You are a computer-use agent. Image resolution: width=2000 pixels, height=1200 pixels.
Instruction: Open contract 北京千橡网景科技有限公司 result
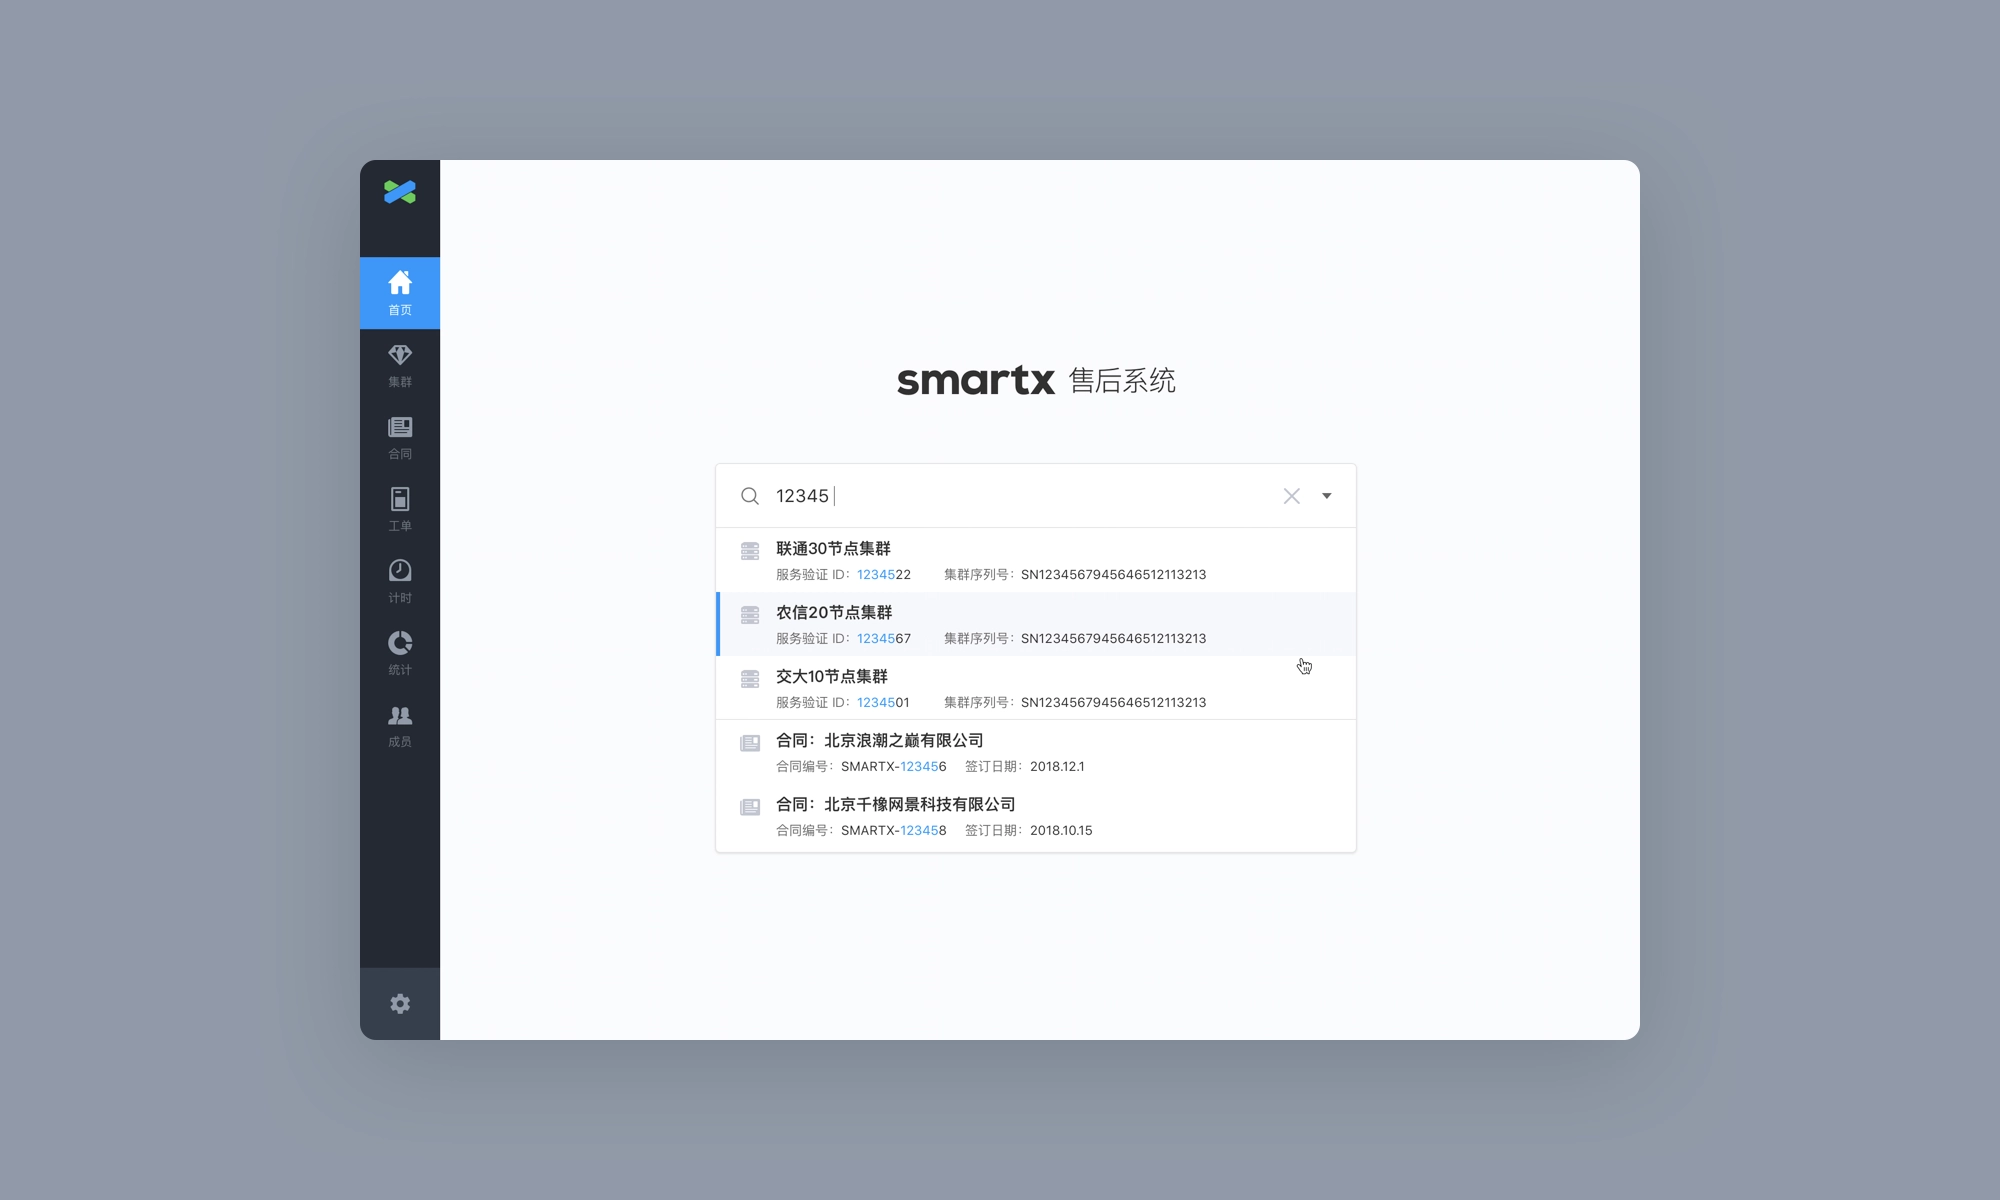pyautogui.click(x=895, y=805)
